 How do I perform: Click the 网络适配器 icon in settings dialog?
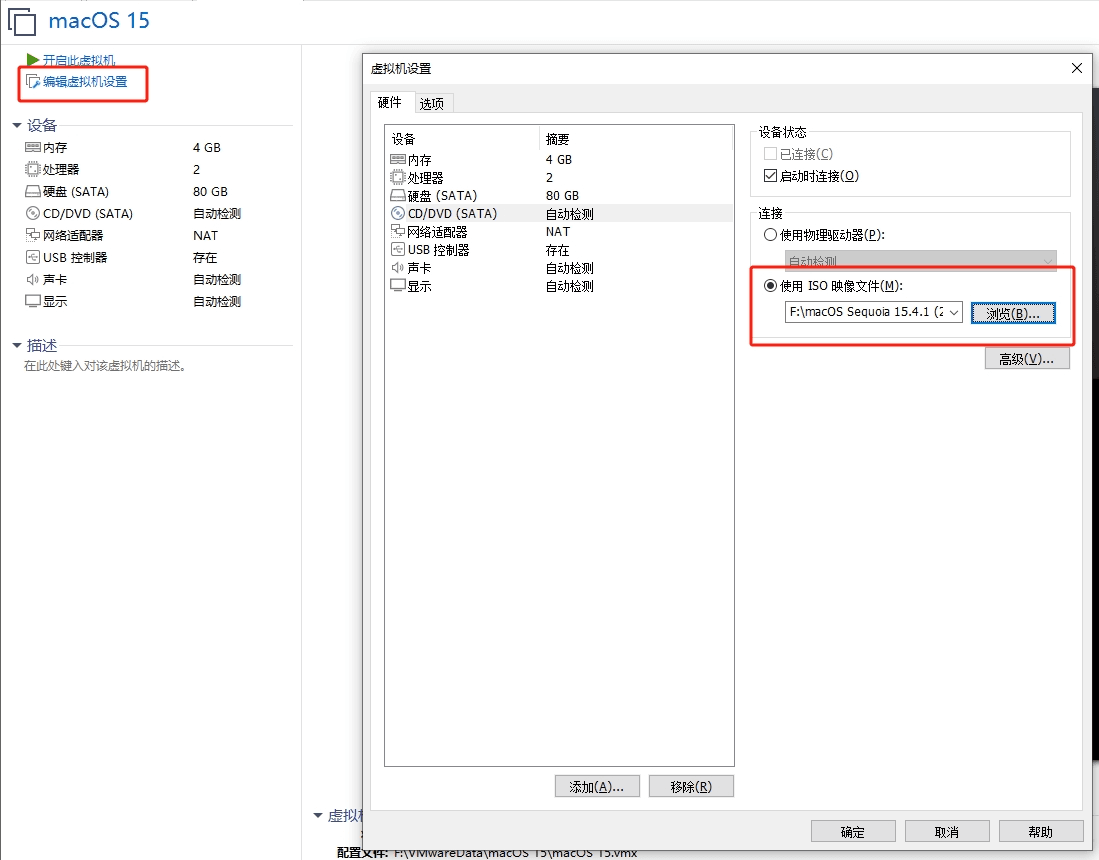398,231
